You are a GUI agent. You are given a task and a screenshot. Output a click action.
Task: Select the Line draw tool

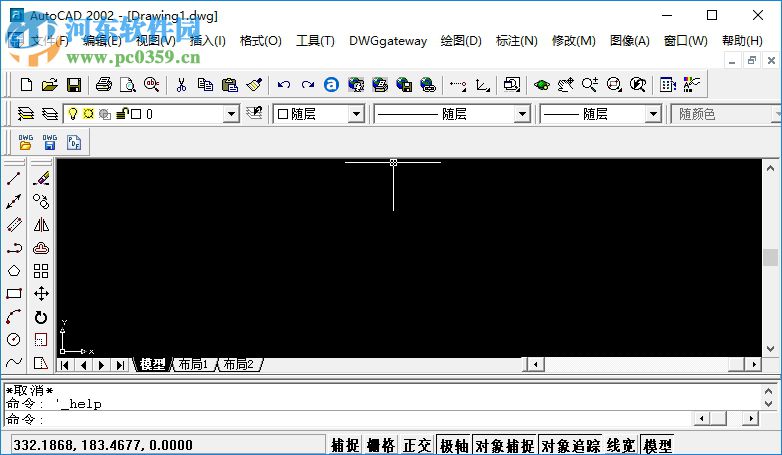(x=14, y=179)
